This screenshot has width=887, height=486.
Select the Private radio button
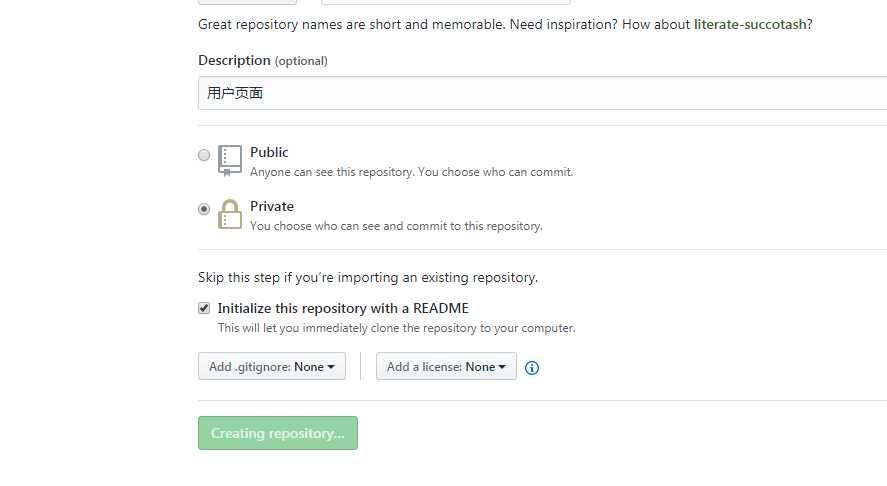click(204, 209)
